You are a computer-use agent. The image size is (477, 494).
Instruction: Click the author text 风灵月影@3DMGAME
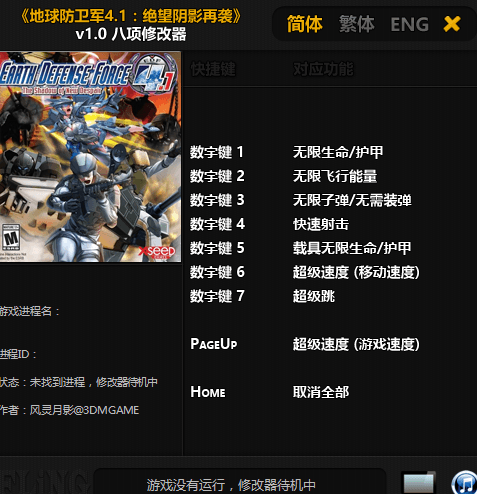pos(84,410)
